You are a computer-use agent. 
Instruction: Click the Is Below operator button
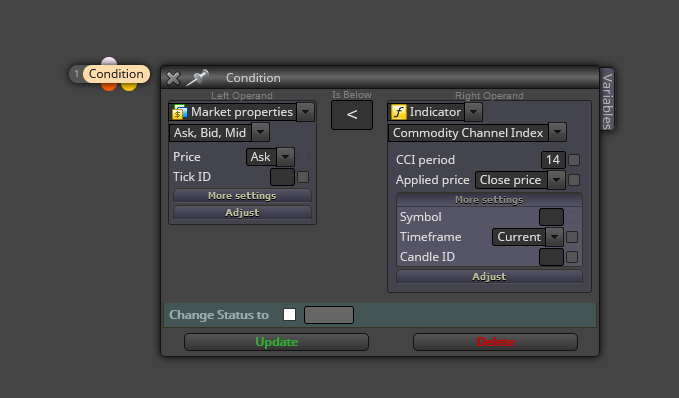(352, 115)
